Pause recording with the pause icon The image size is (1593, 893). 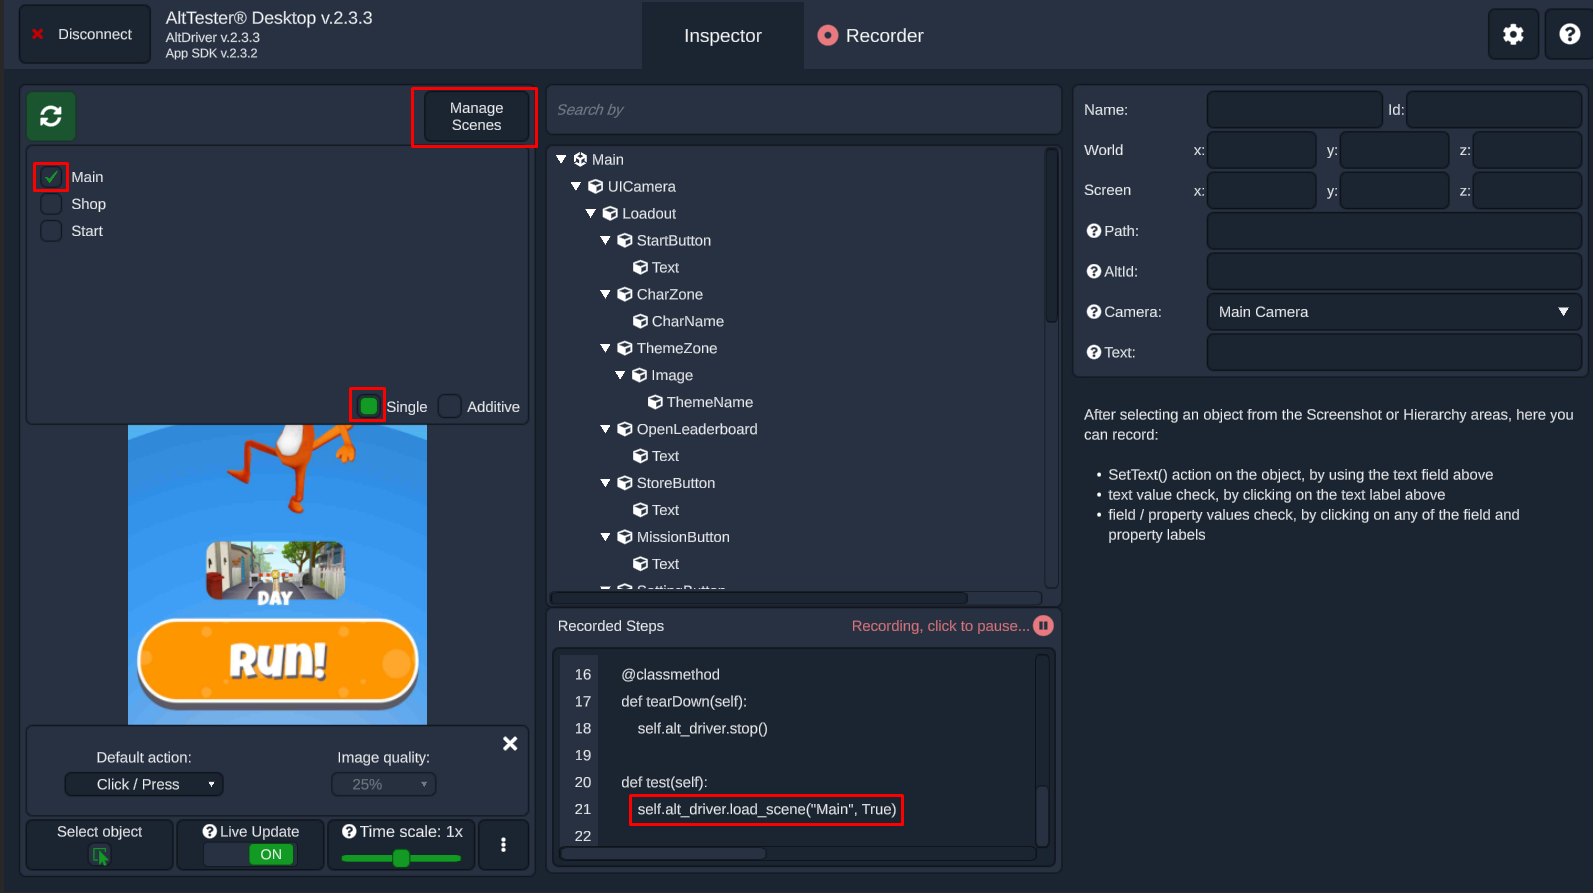click(1043, 626)
